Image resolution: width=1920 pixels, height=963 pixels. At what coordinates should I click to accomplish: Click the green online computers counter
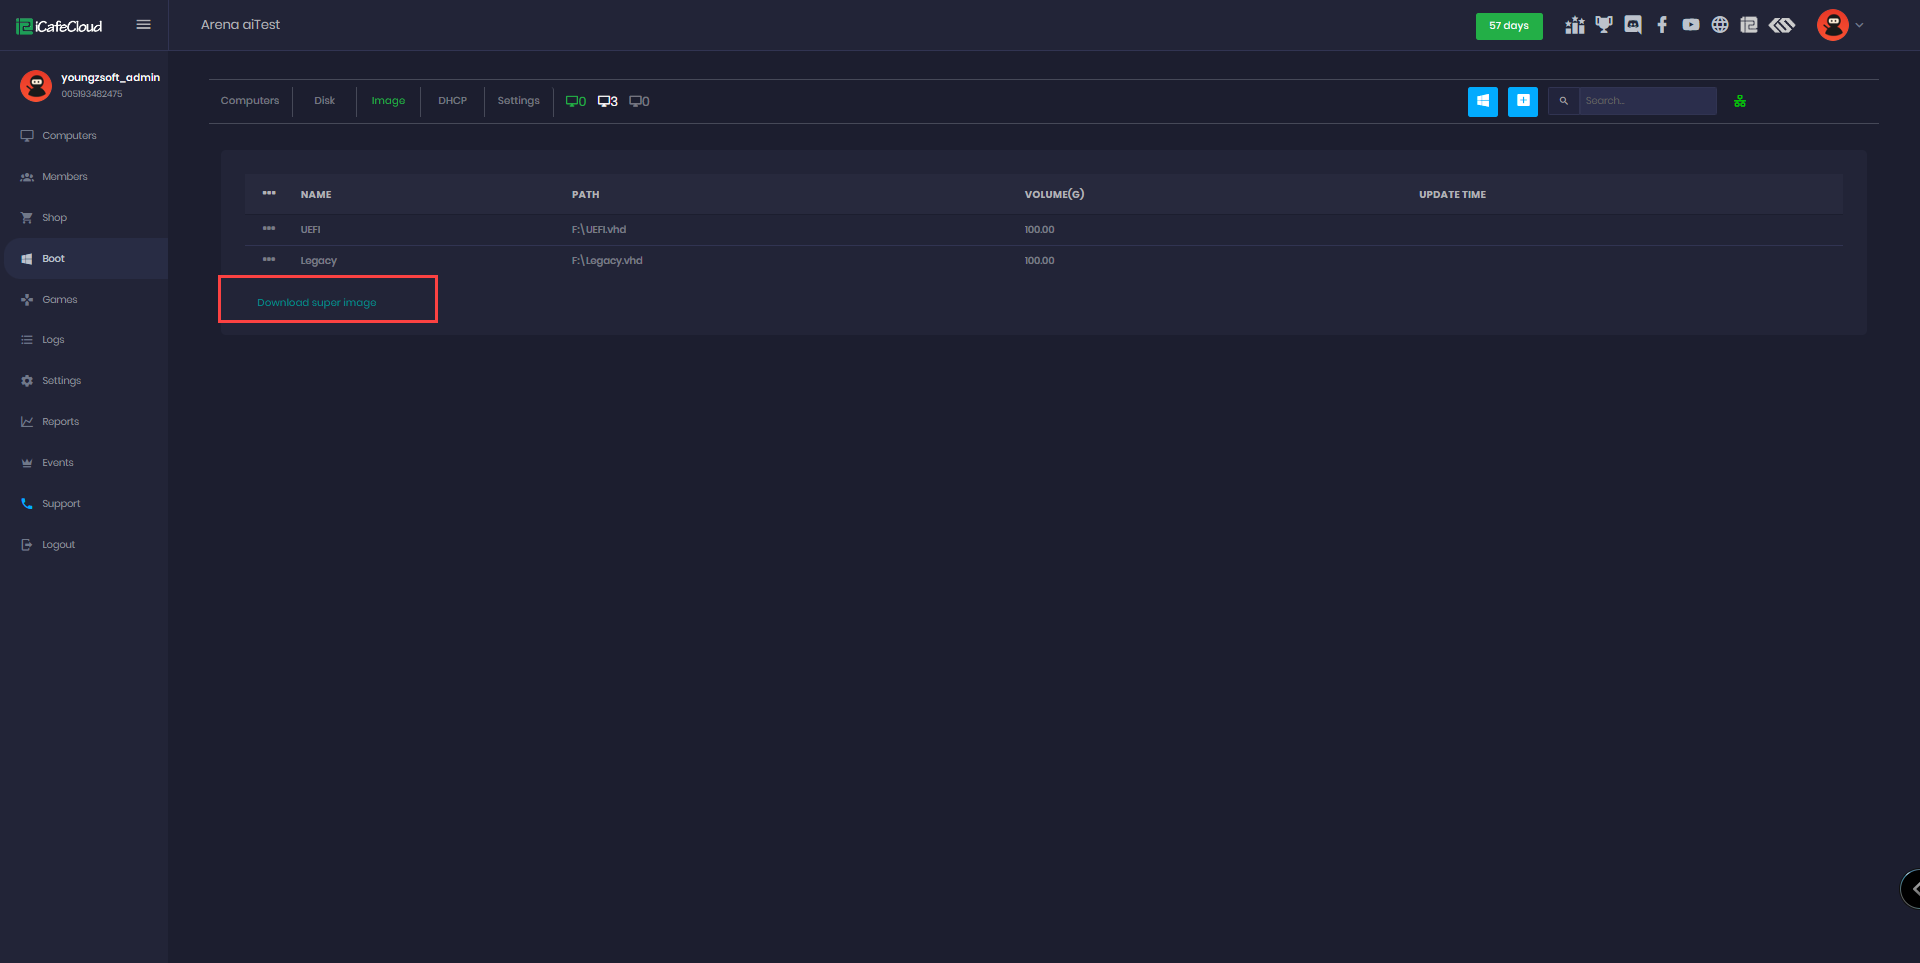pos(576,100)
